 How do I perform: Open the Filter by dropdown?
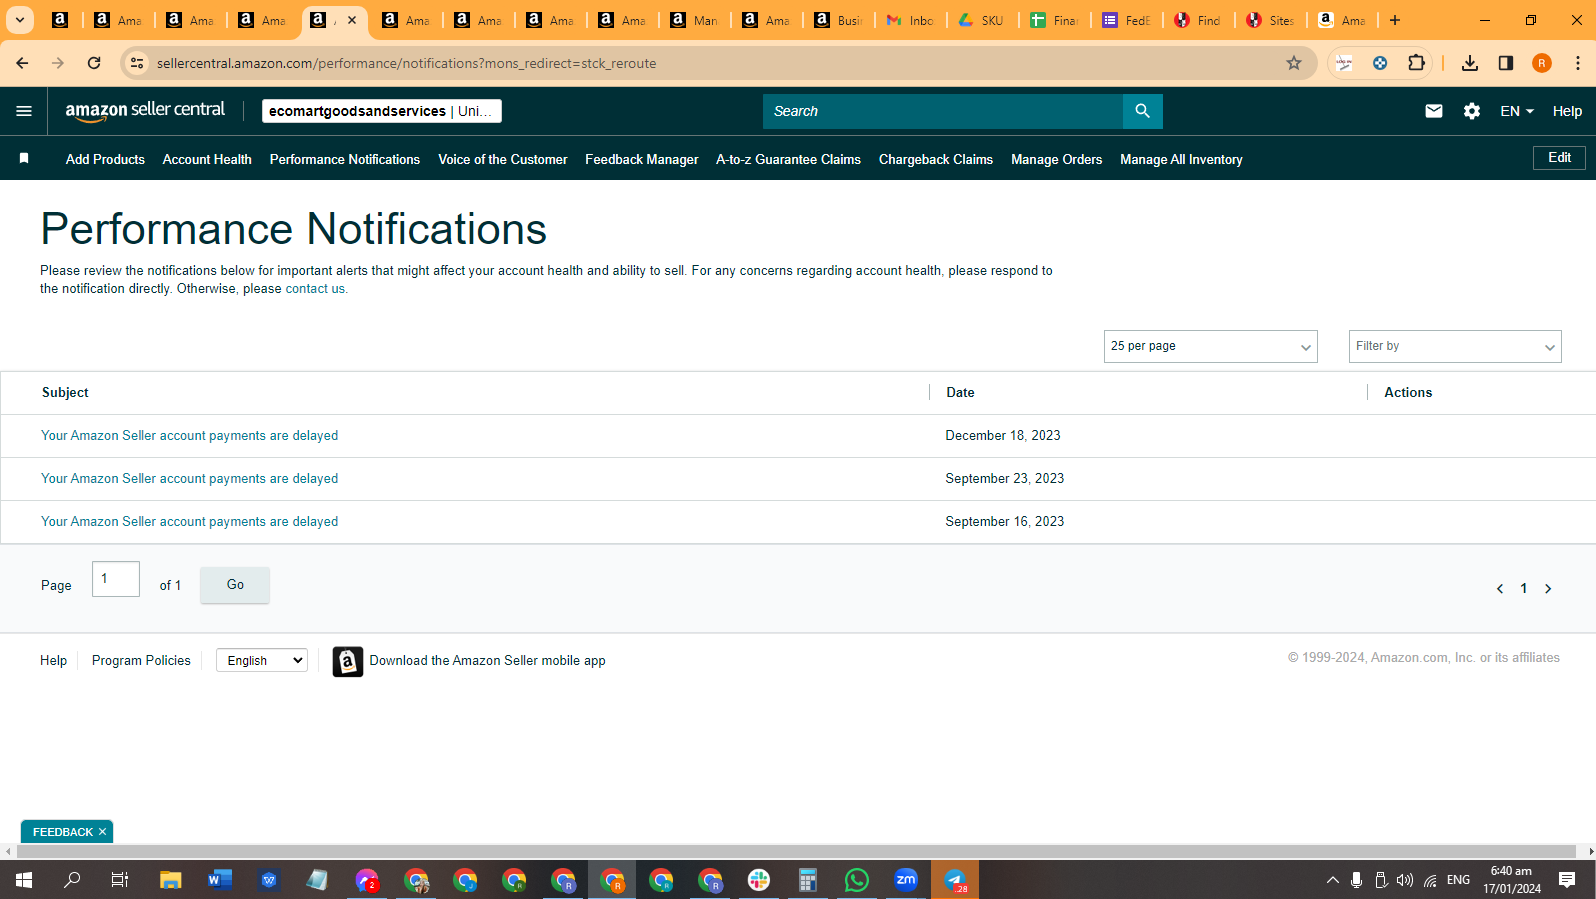[1455, 346]
